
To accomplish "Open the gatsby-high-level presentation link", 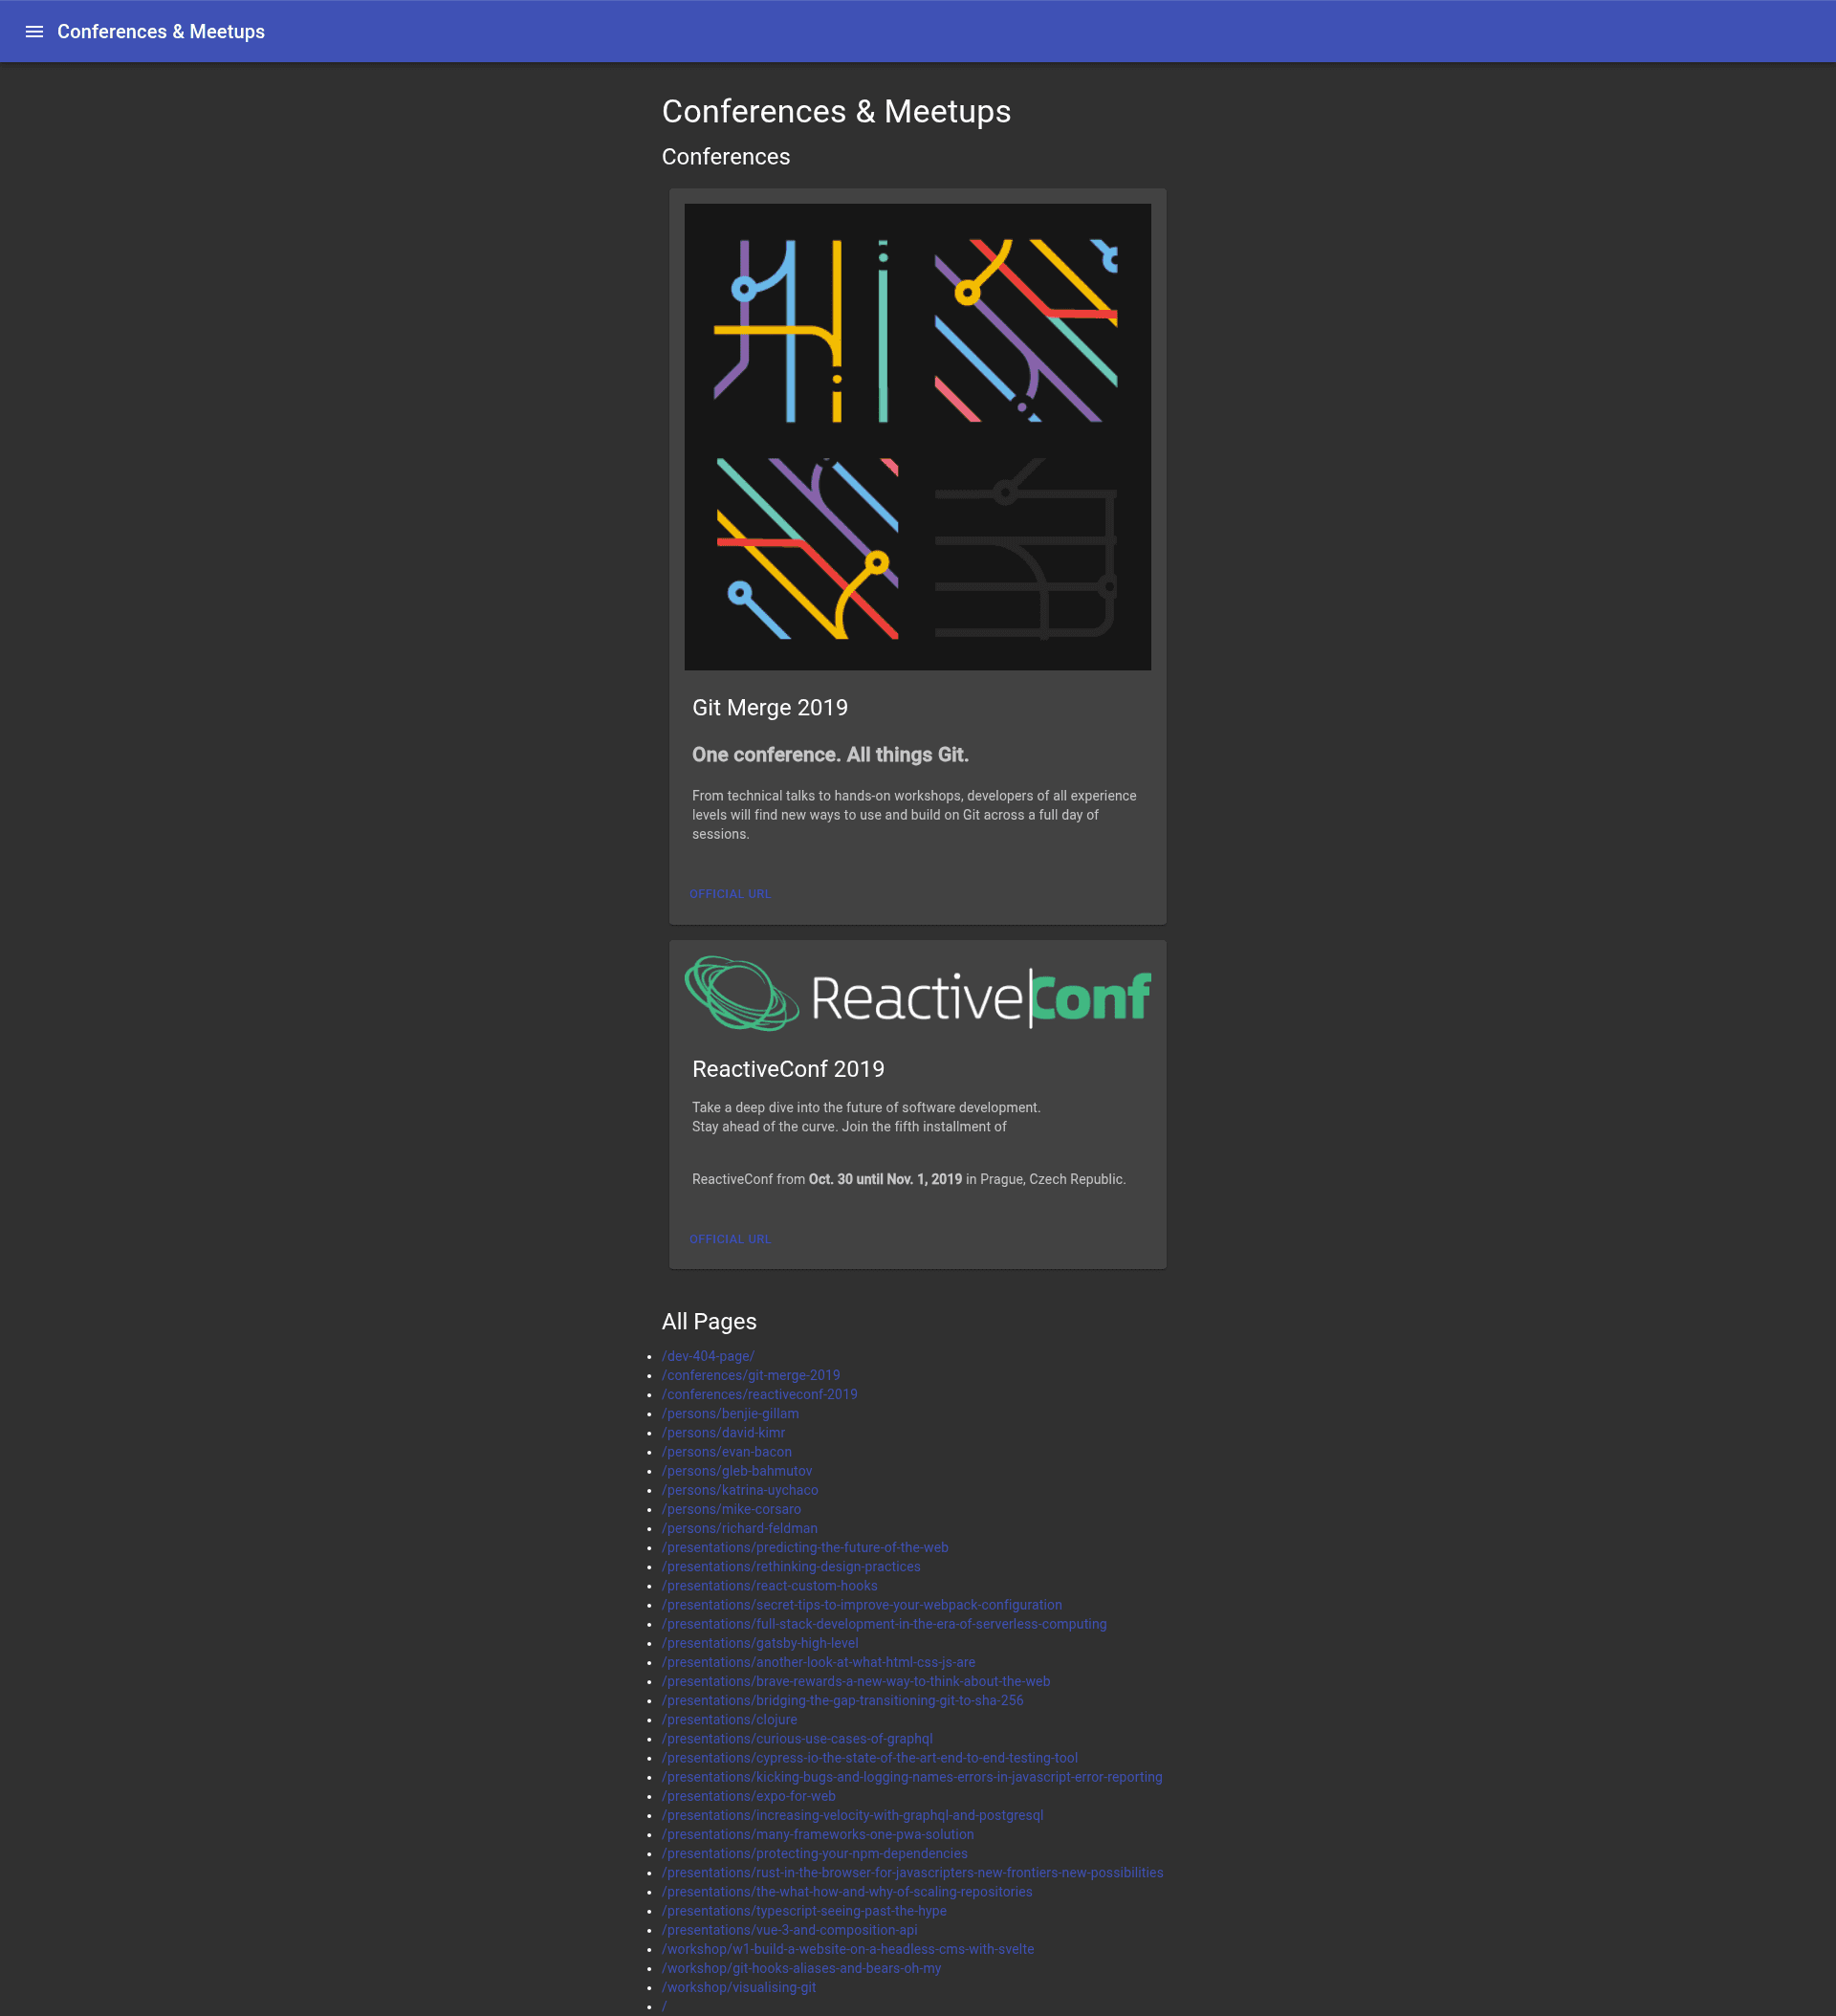I will tap(760, 1643).
